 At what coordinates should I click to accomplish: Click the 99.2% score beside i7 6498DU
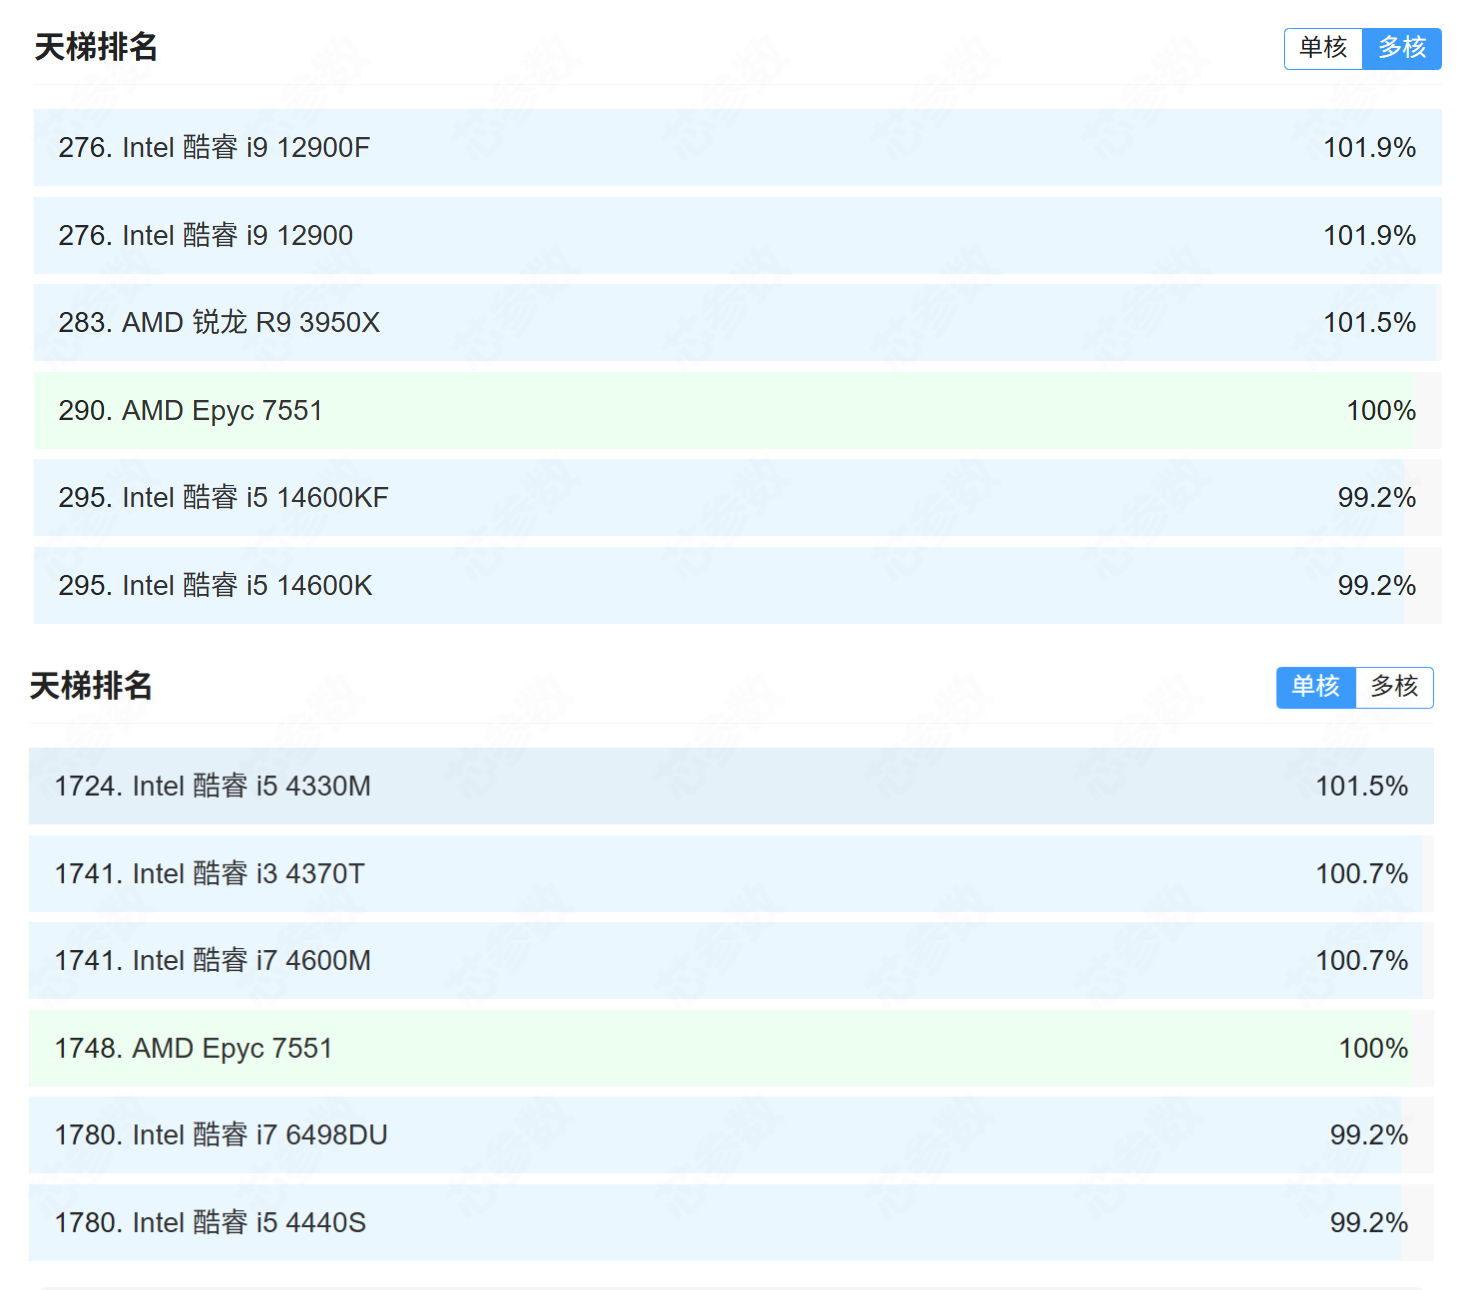(1368, 1136)
